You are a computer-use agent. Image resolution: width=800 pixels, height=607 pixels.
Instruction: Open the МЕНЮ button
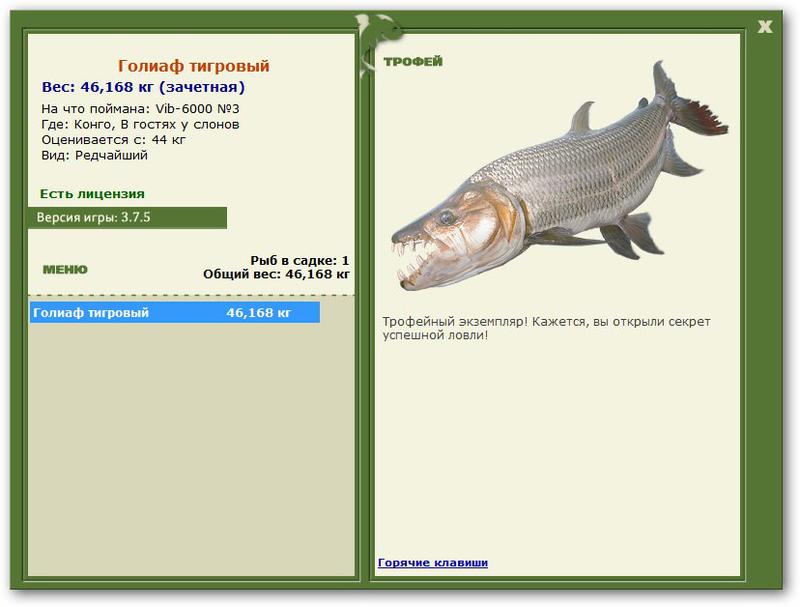point(65,269)
